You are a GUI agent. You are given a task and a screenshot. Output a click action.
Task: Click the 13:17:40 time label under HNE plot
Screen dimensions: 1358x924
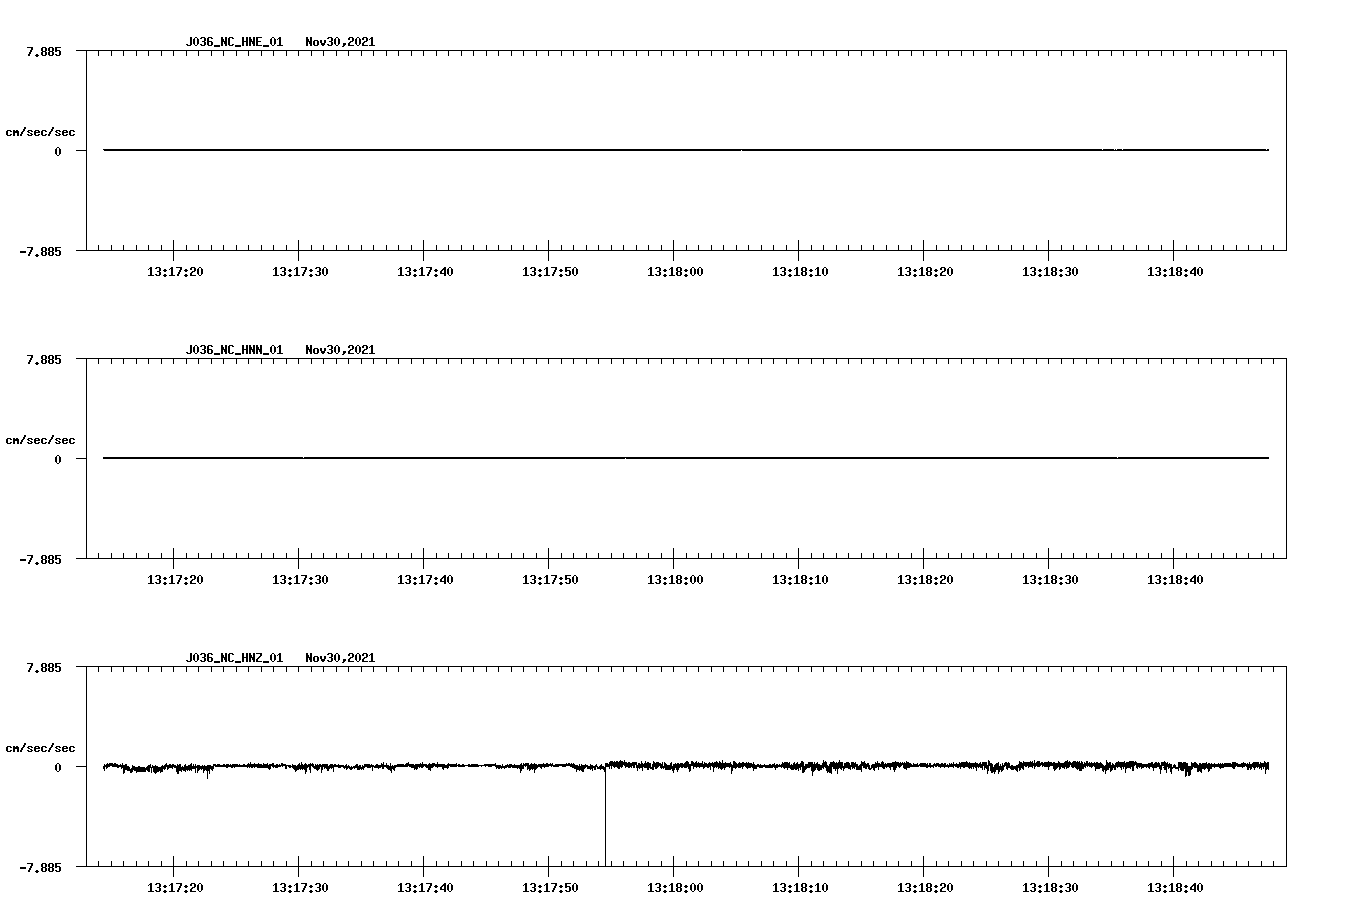coord(425,272)
